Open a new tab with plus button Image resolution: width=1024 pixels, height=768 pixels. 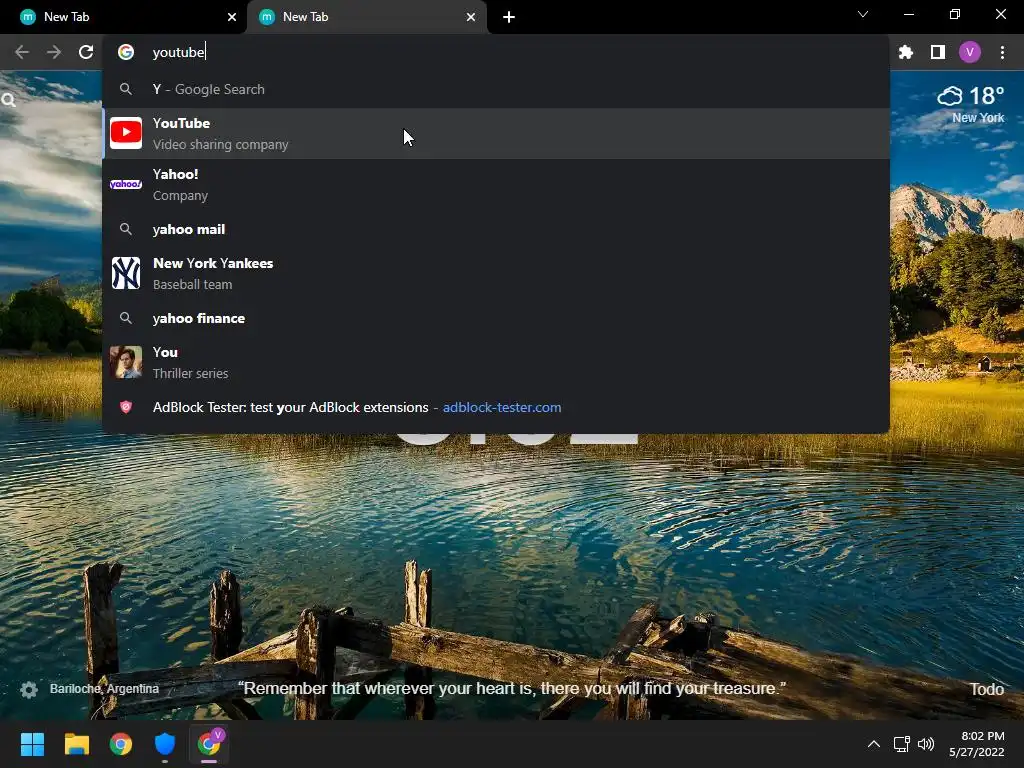tap(509, 17)
